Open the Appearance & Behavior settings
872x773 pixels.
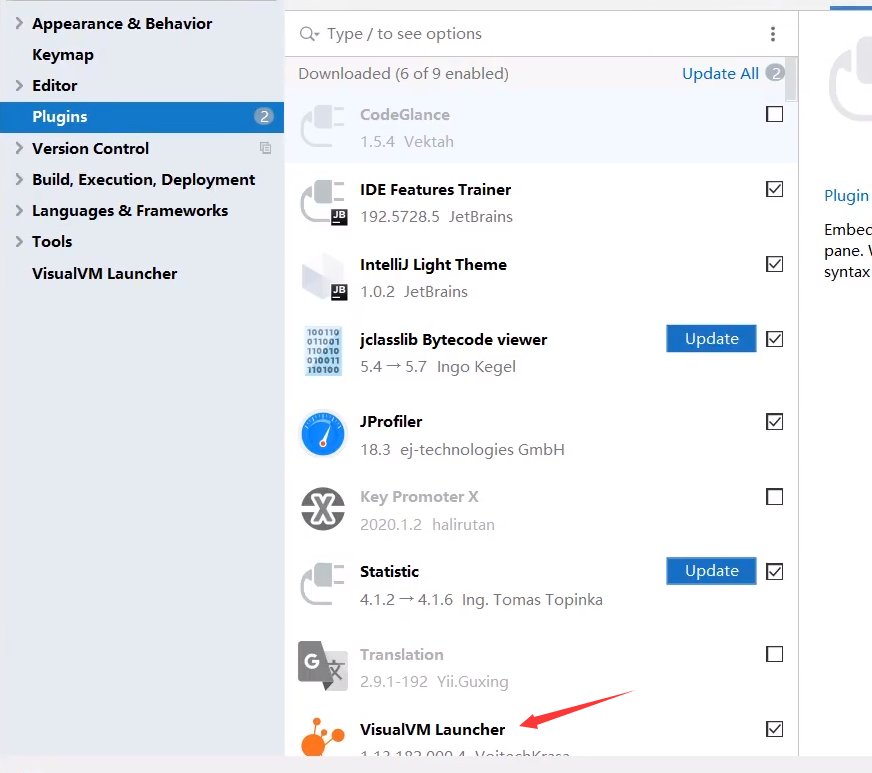[x=122, y=23]
